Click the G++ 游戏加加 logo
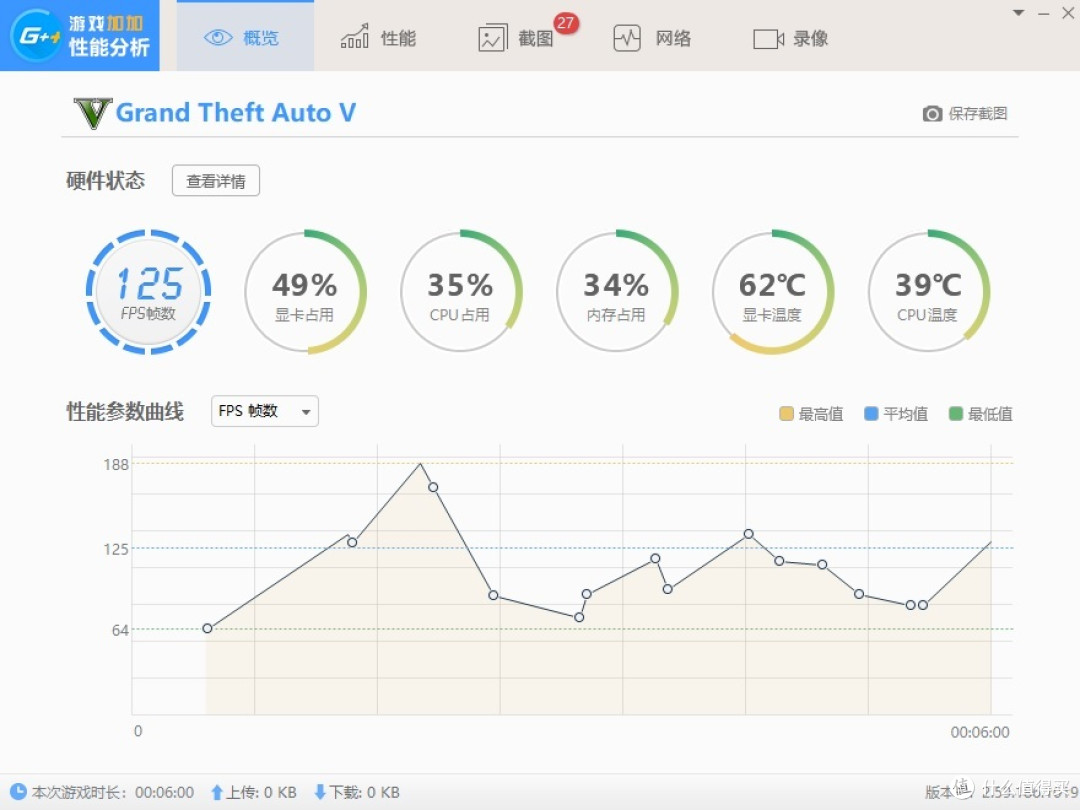 [x=80, y=35]
